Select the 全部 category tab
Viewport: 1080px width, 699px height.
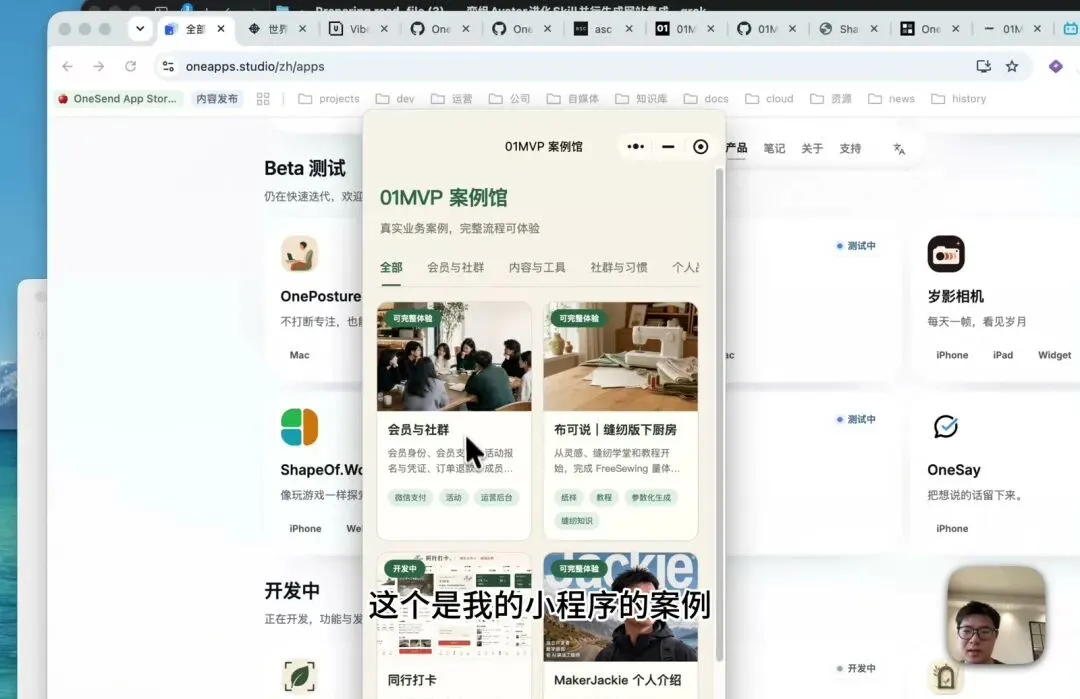click(x=391, y=267)
